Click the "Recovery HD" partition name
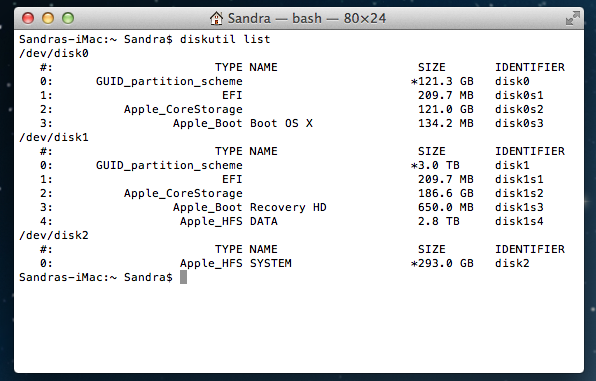The image size is (596, 381). click(288, 207)
